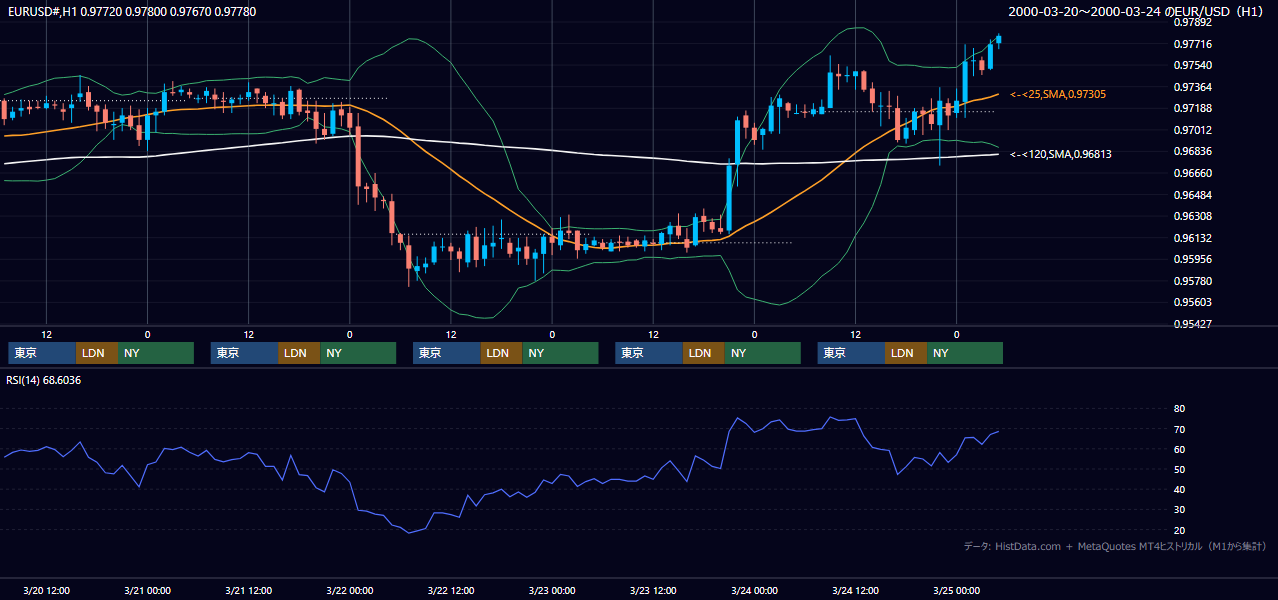Pick the RSI axis level 50
Viewport: 1278px width, 600px height.
[x=1179, y=469]
